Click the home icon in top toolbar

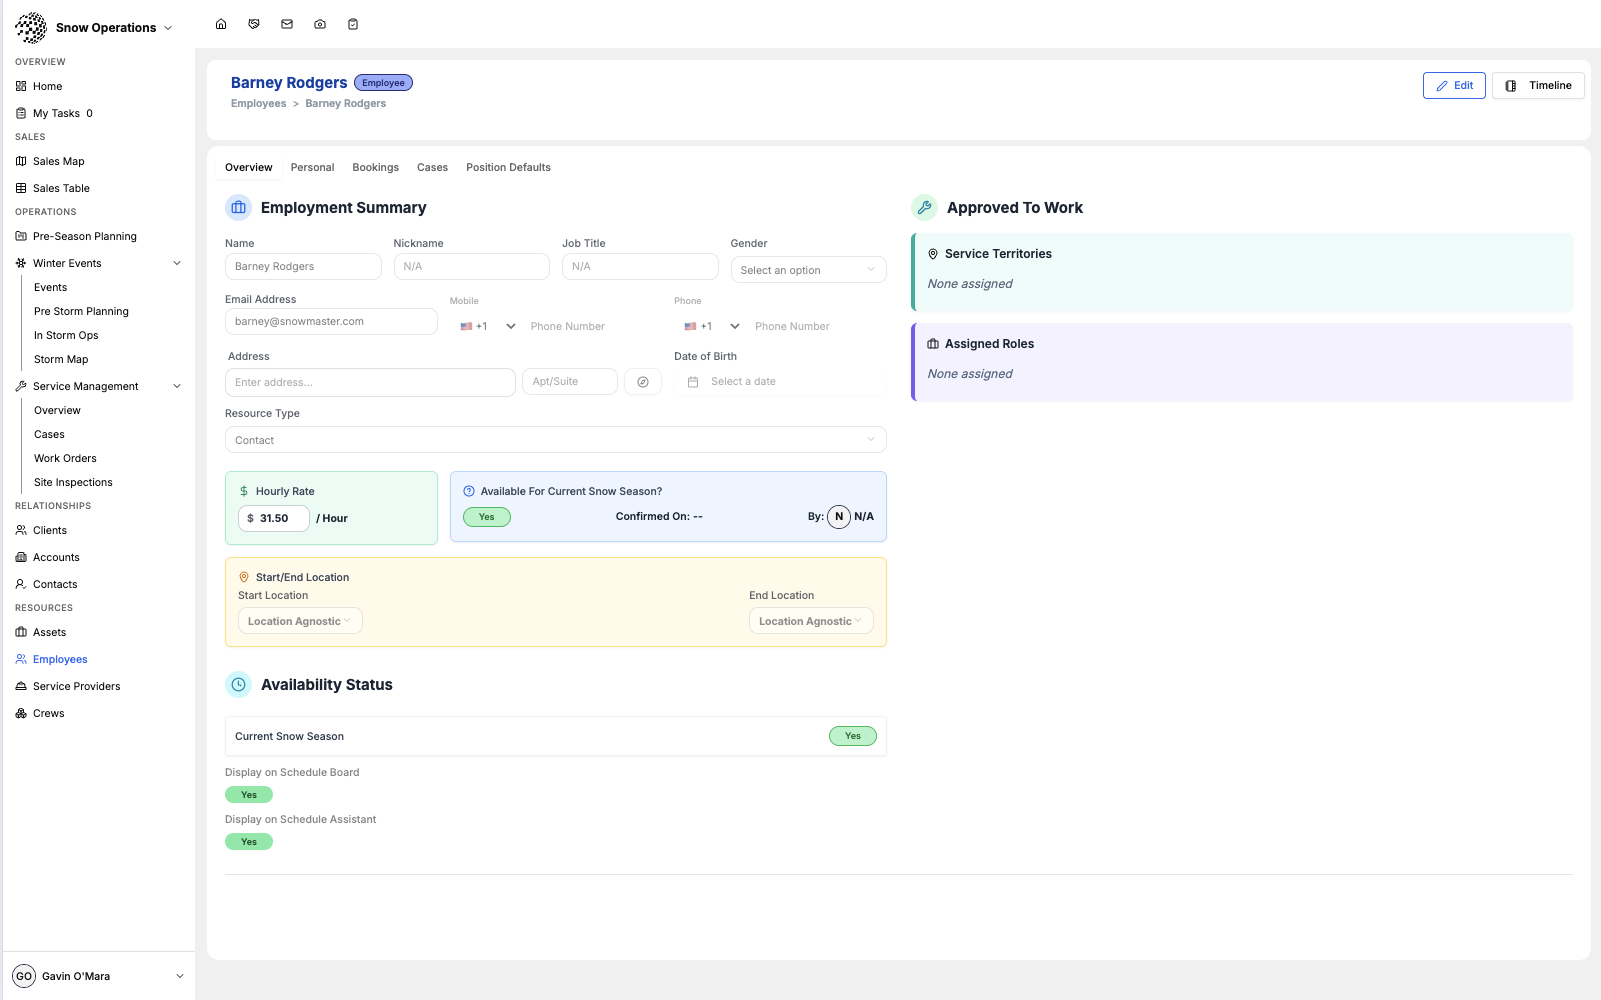click(x=221, y=24)
